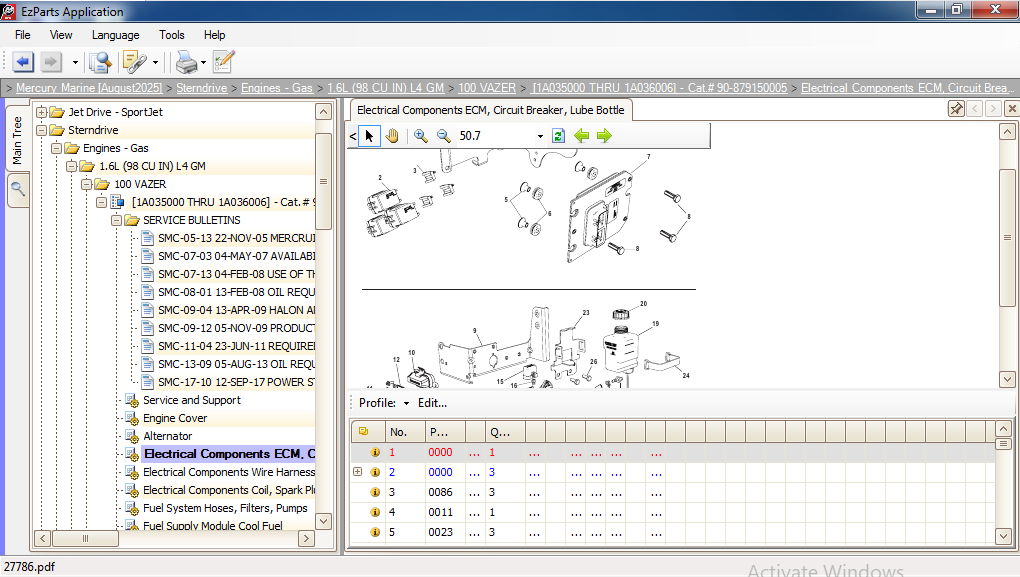Collapse the diagram toolbar left chevron

(x=353, y=136)
